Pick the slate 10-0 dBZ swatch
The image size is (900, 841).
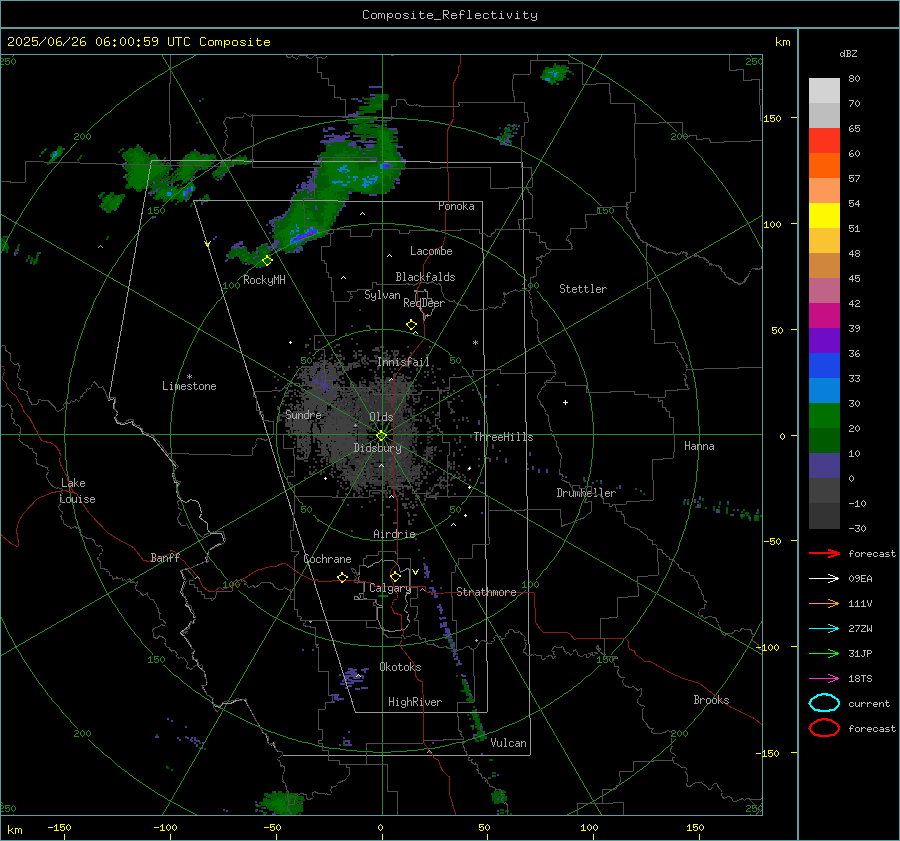click(x=824, y=466)
